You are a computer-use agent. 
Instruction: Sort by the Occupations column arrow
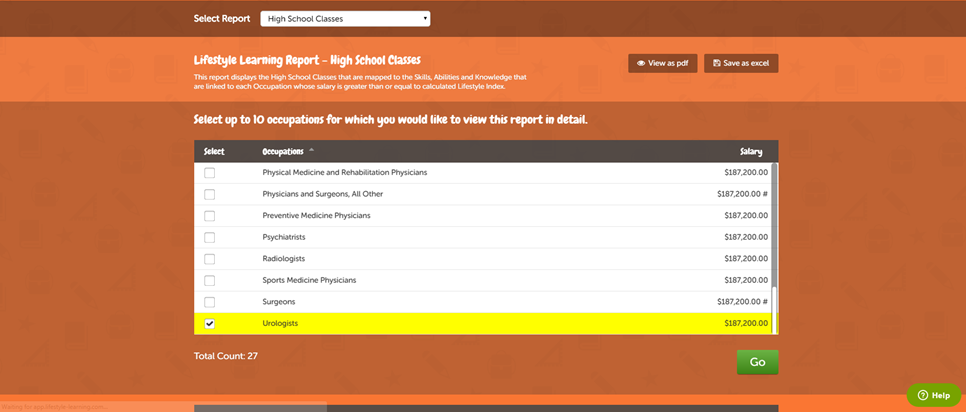[311, 151]
